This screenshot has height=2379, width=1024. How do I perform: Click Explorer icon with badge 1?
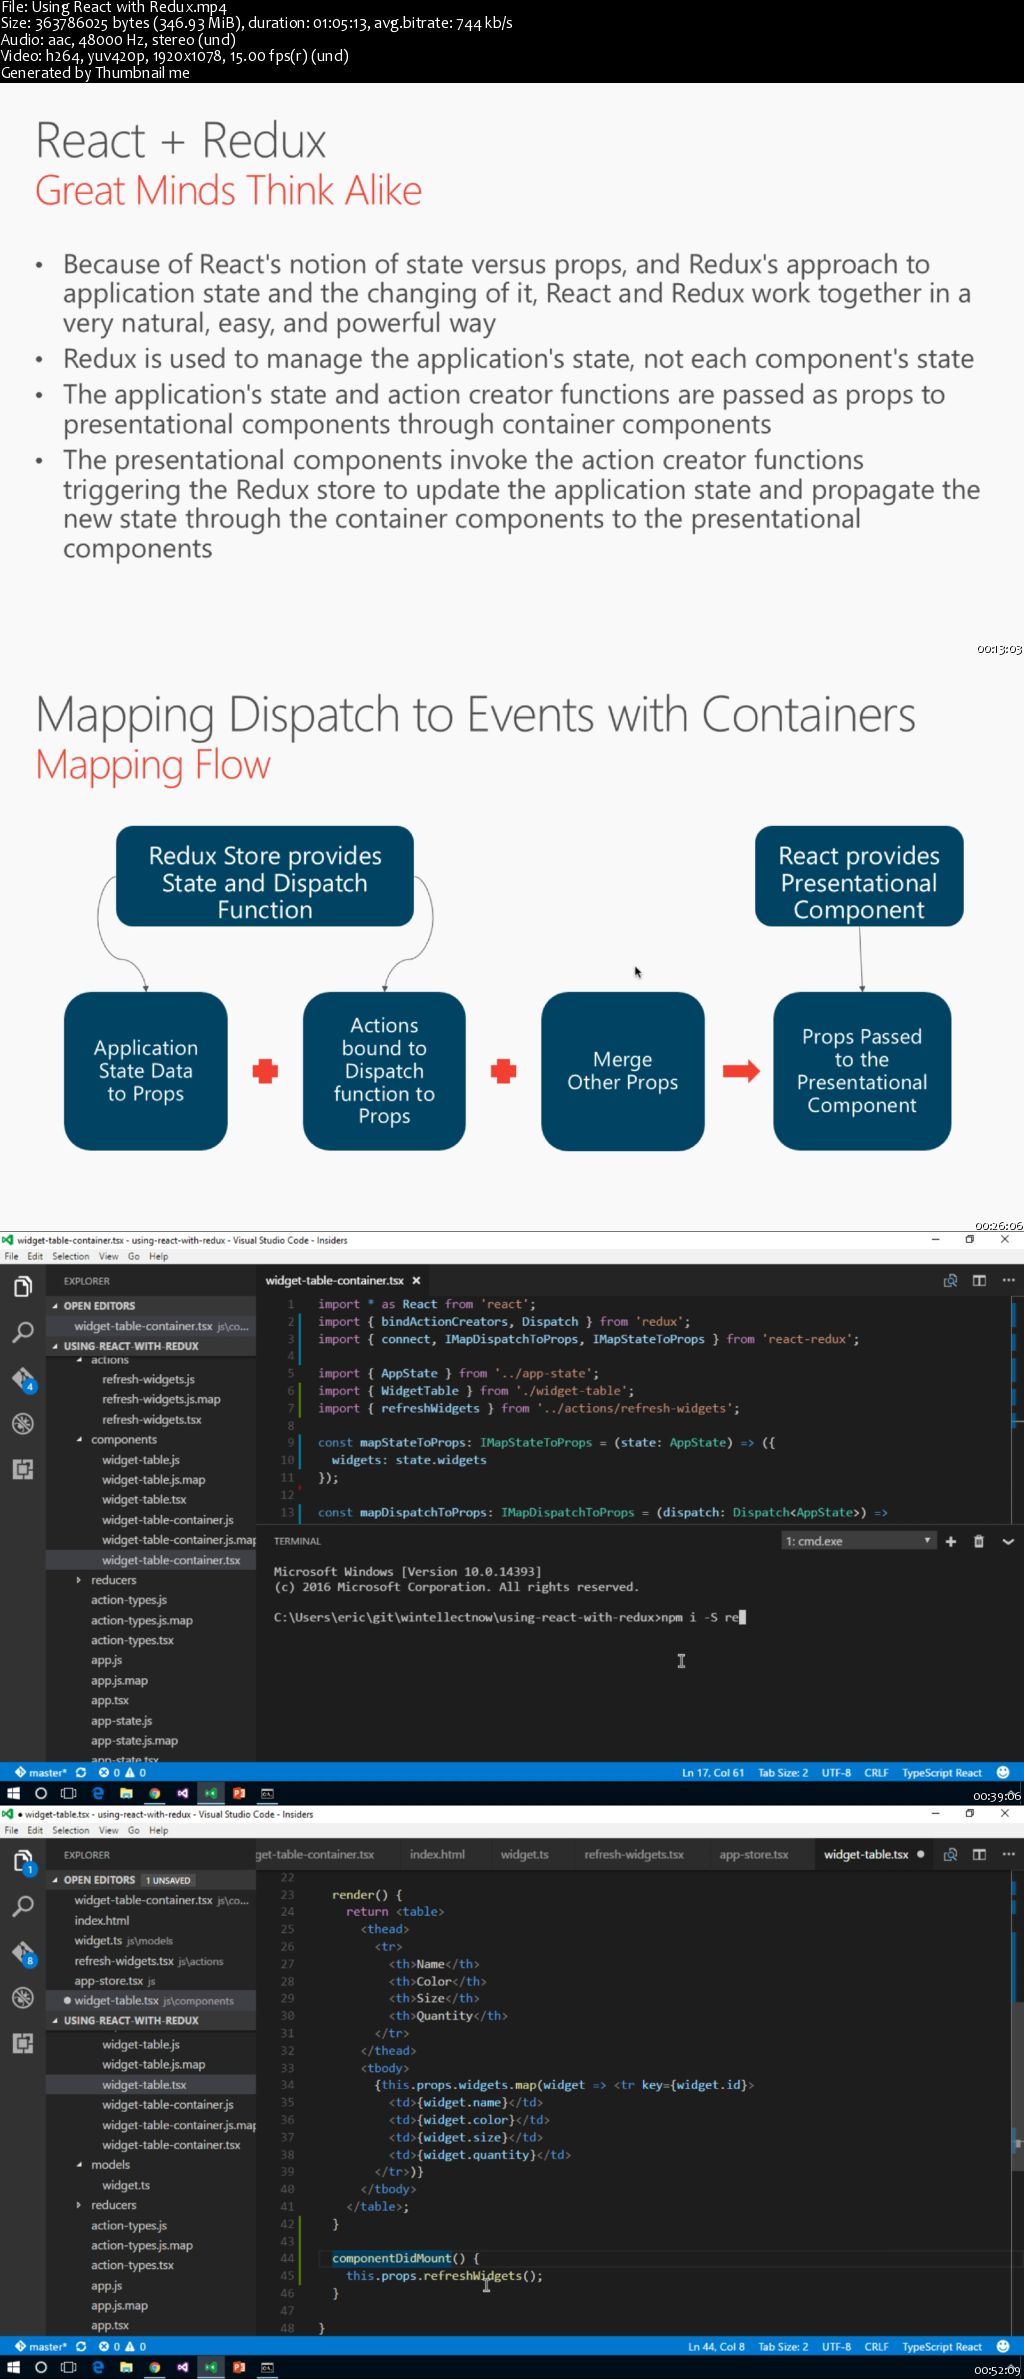23,1861
